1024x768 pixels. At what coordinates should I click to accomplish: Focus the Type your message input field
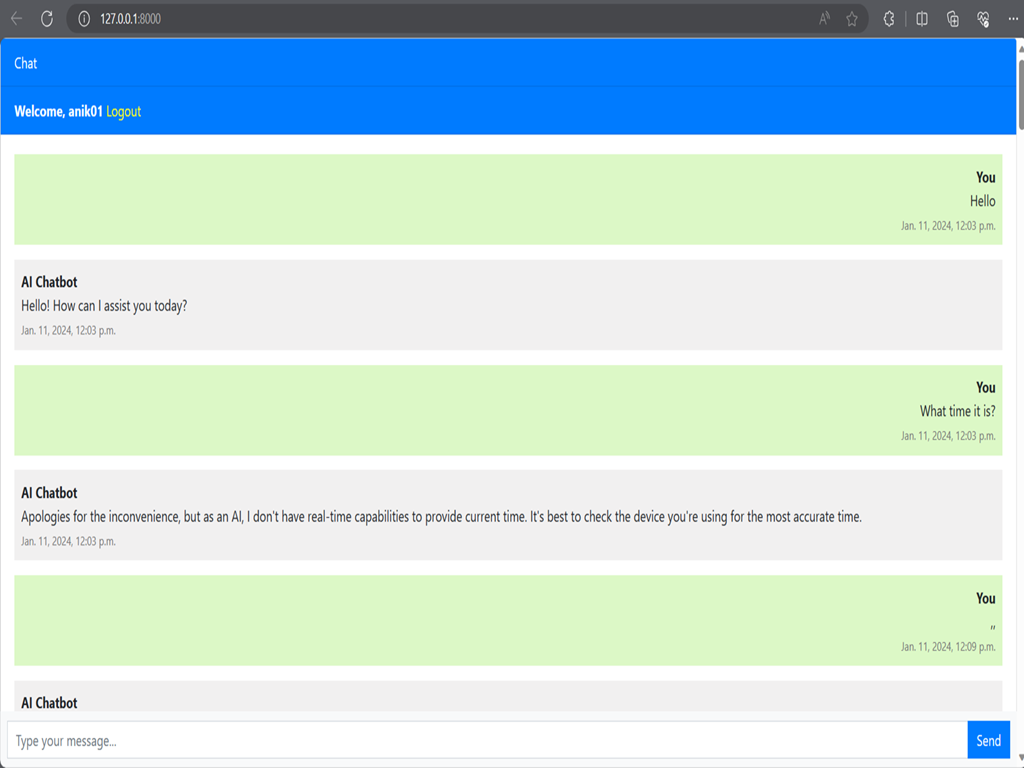(x=487, y=741)
